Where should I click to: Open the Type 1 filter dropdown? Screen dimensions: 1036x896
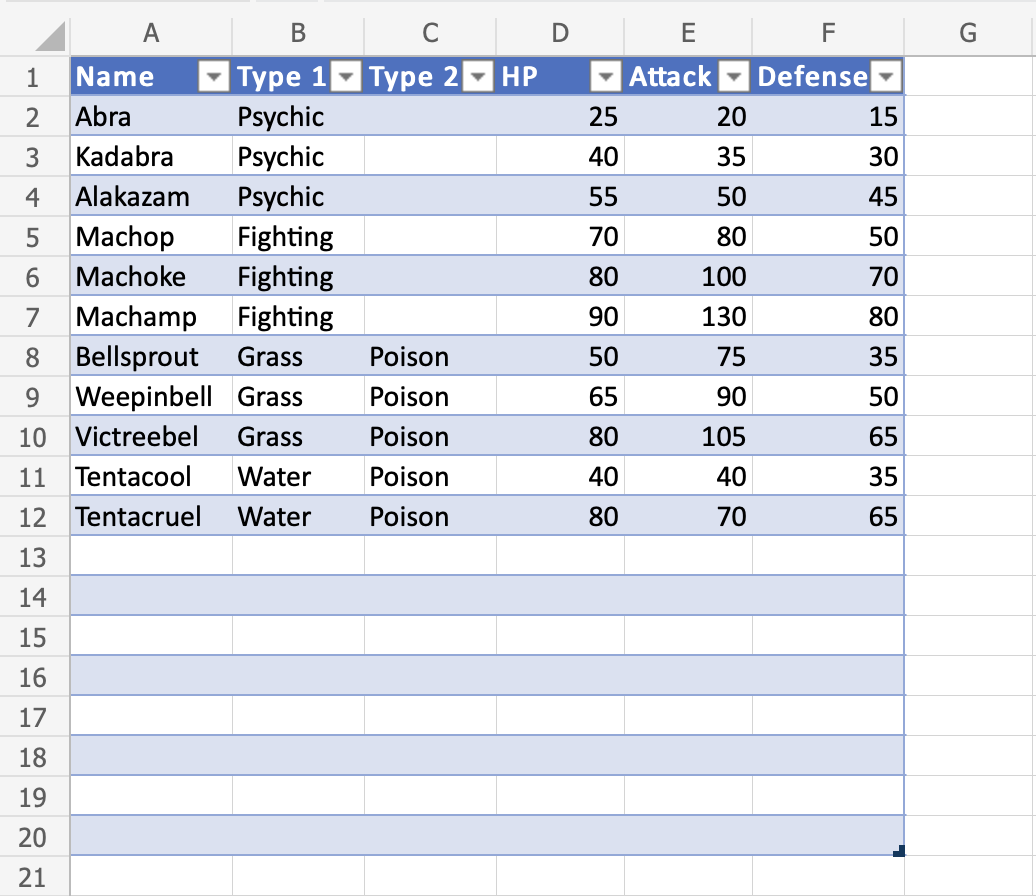pos(346,77)
